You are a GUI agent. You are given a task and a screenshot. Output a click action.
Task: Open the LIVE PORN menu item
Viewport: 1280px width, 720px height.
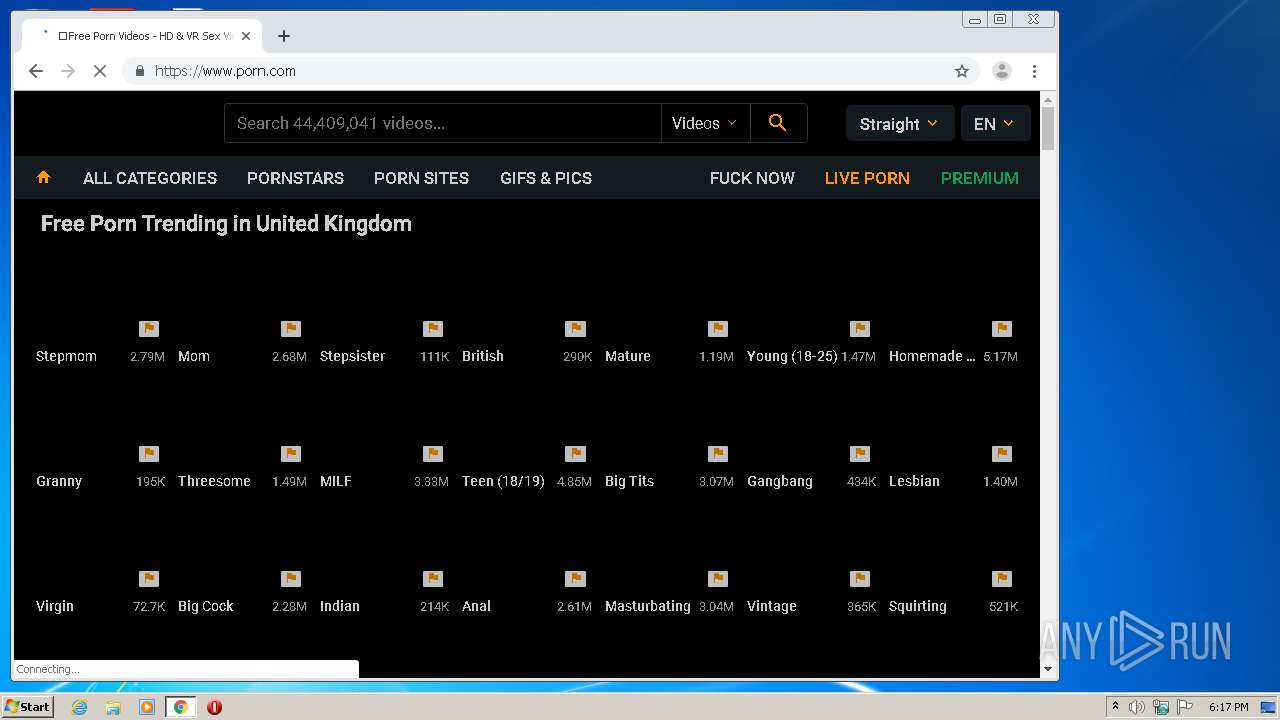pos(867,178)
